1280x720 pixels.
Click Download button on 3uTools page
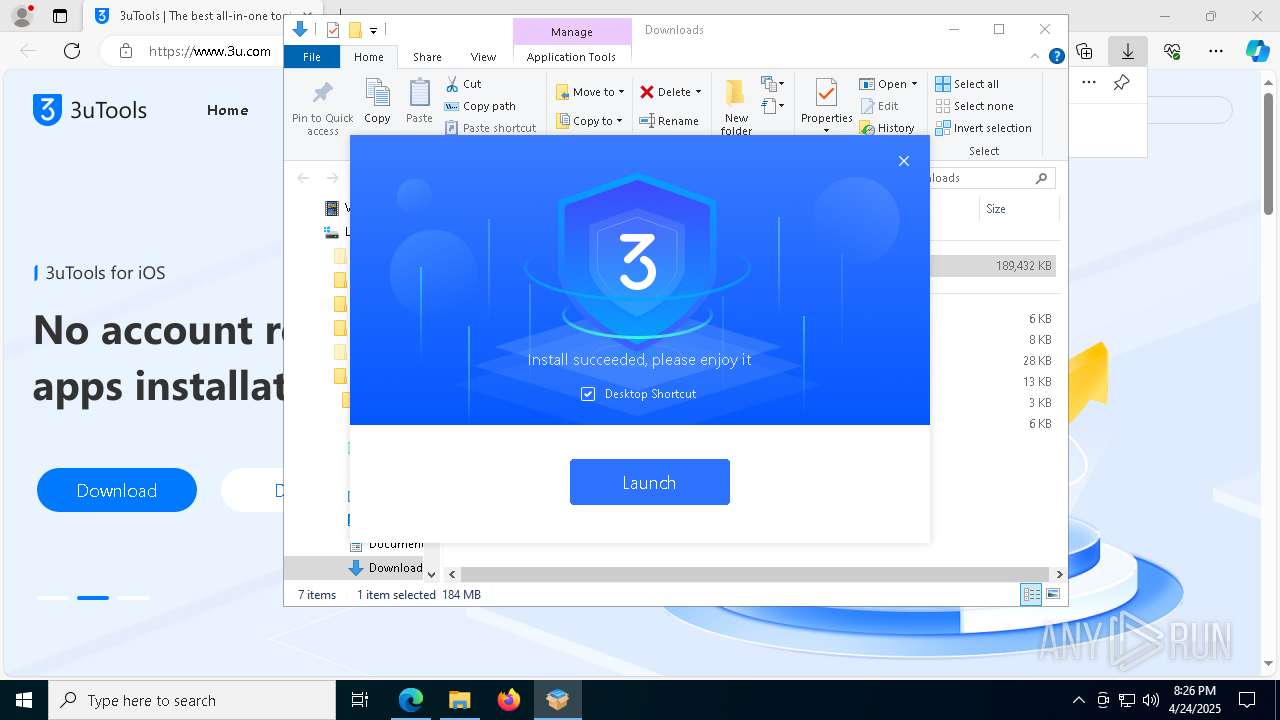tap(117, 490)
